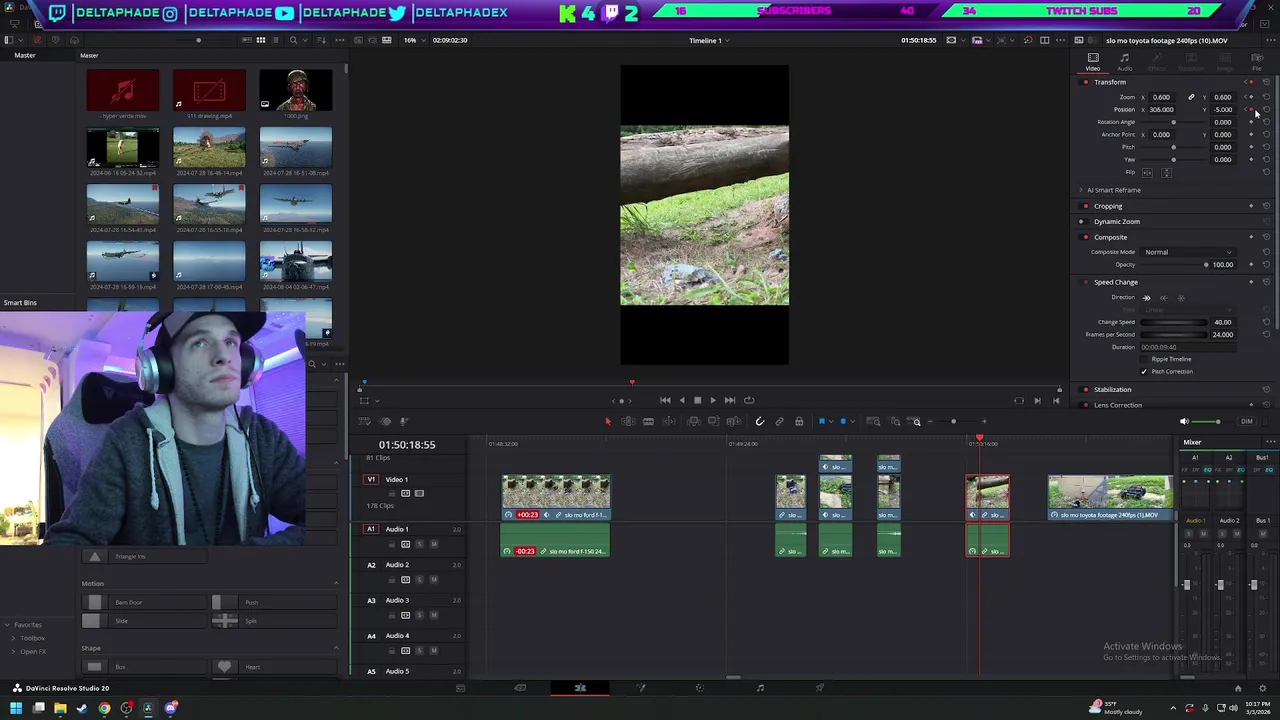The image size is (1280, 720).
Task: Mute Audio 1 track M button
Action: 434,544
